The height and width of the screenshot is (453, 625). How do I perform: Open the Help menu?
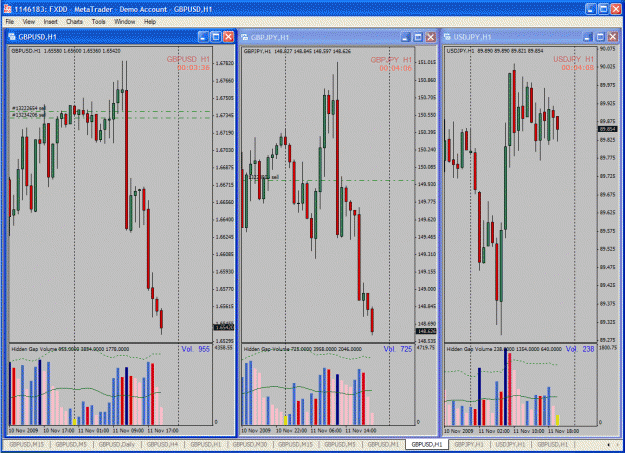[x=150, y=22]
